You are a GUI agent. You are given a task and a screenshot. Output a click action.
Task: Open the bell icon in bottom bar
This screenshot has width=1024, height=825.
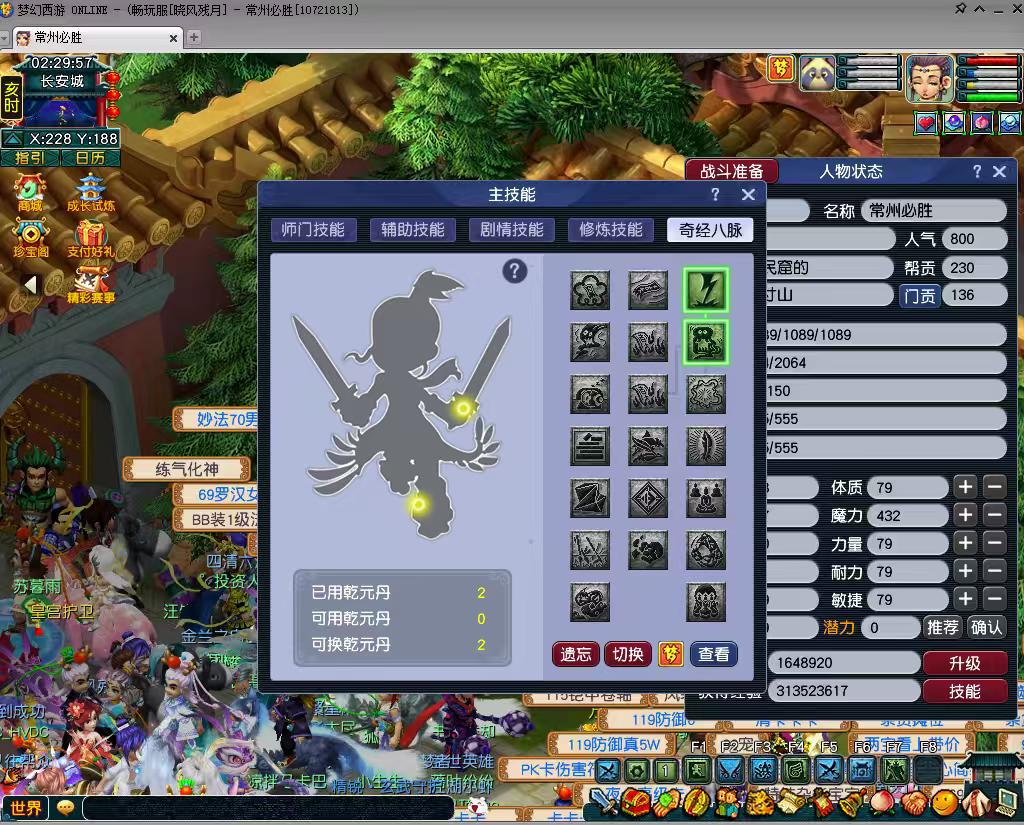pyautogui.click(x=852, y=803)
